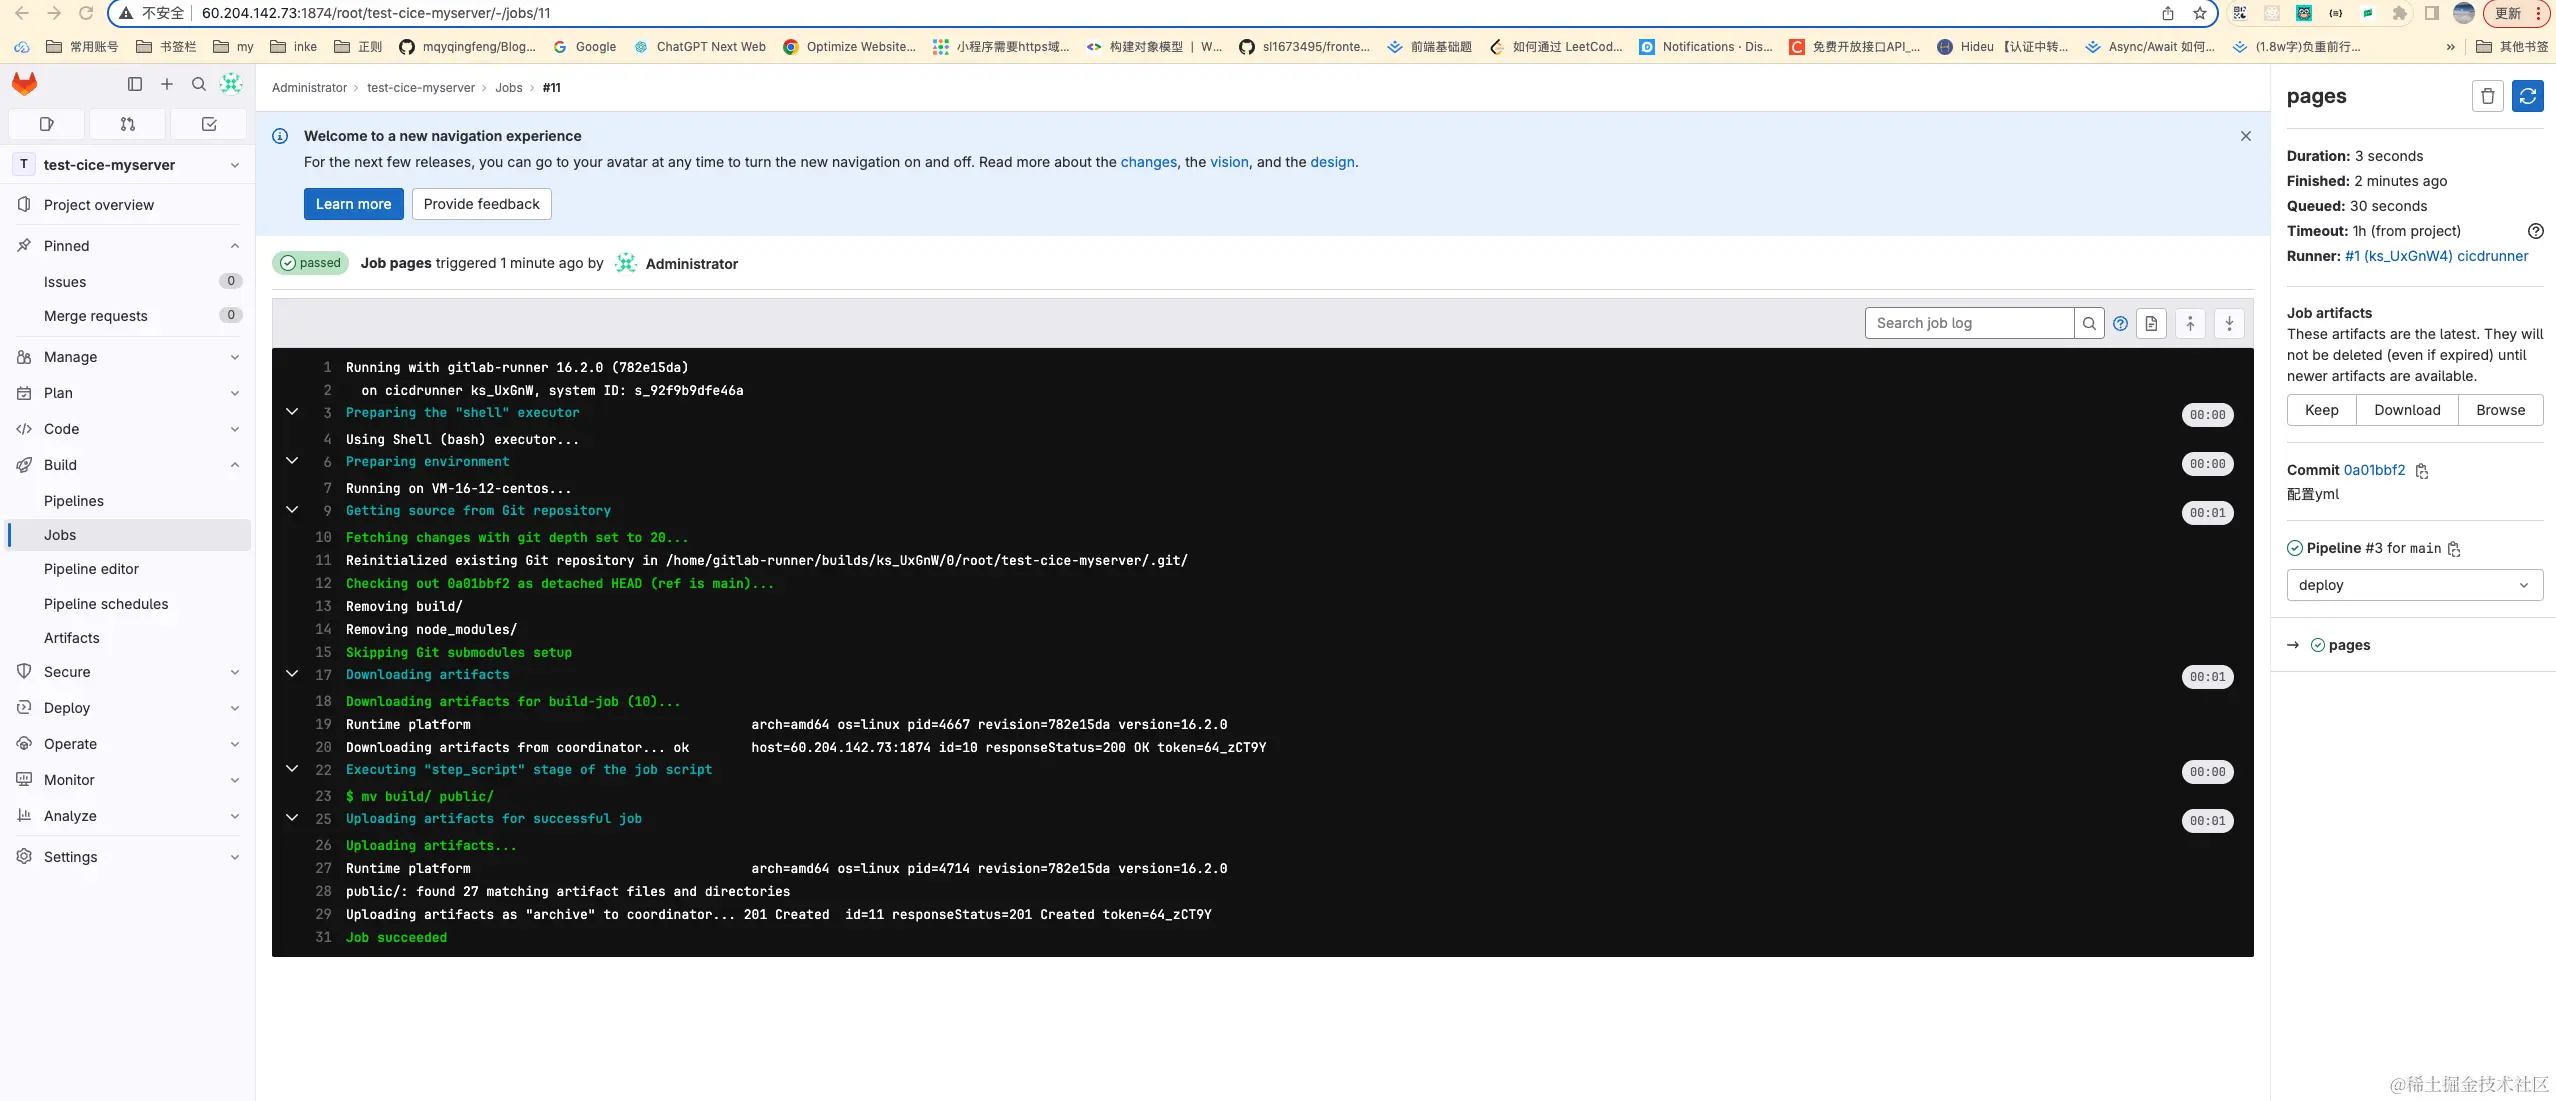This screenshot has height=1101, width=2556.
Task: Collapse the Getting source log section
Action: click(292, 510)
